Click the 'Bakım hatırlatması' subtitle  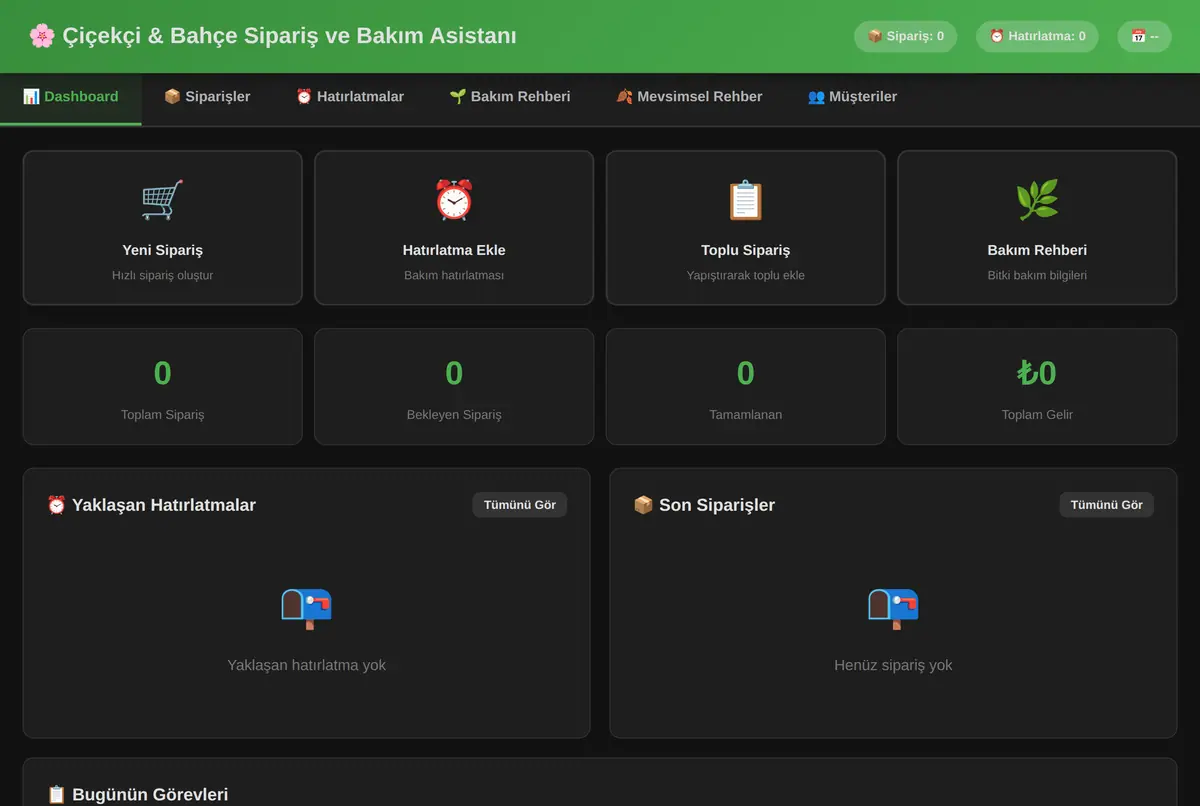[x=454, y=275]
